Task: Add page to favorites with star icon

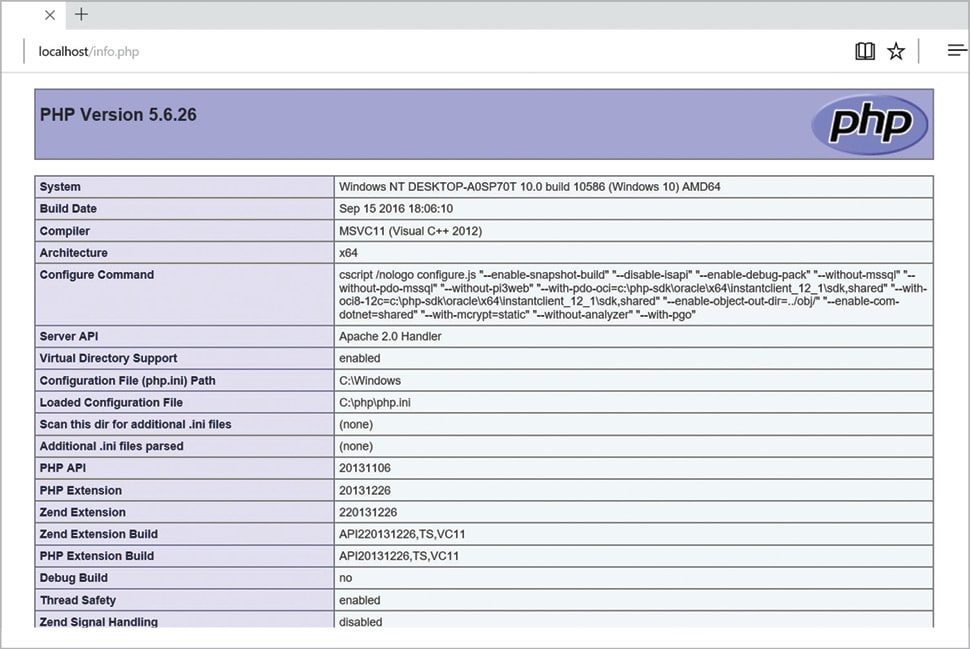Action: (896, 51)
